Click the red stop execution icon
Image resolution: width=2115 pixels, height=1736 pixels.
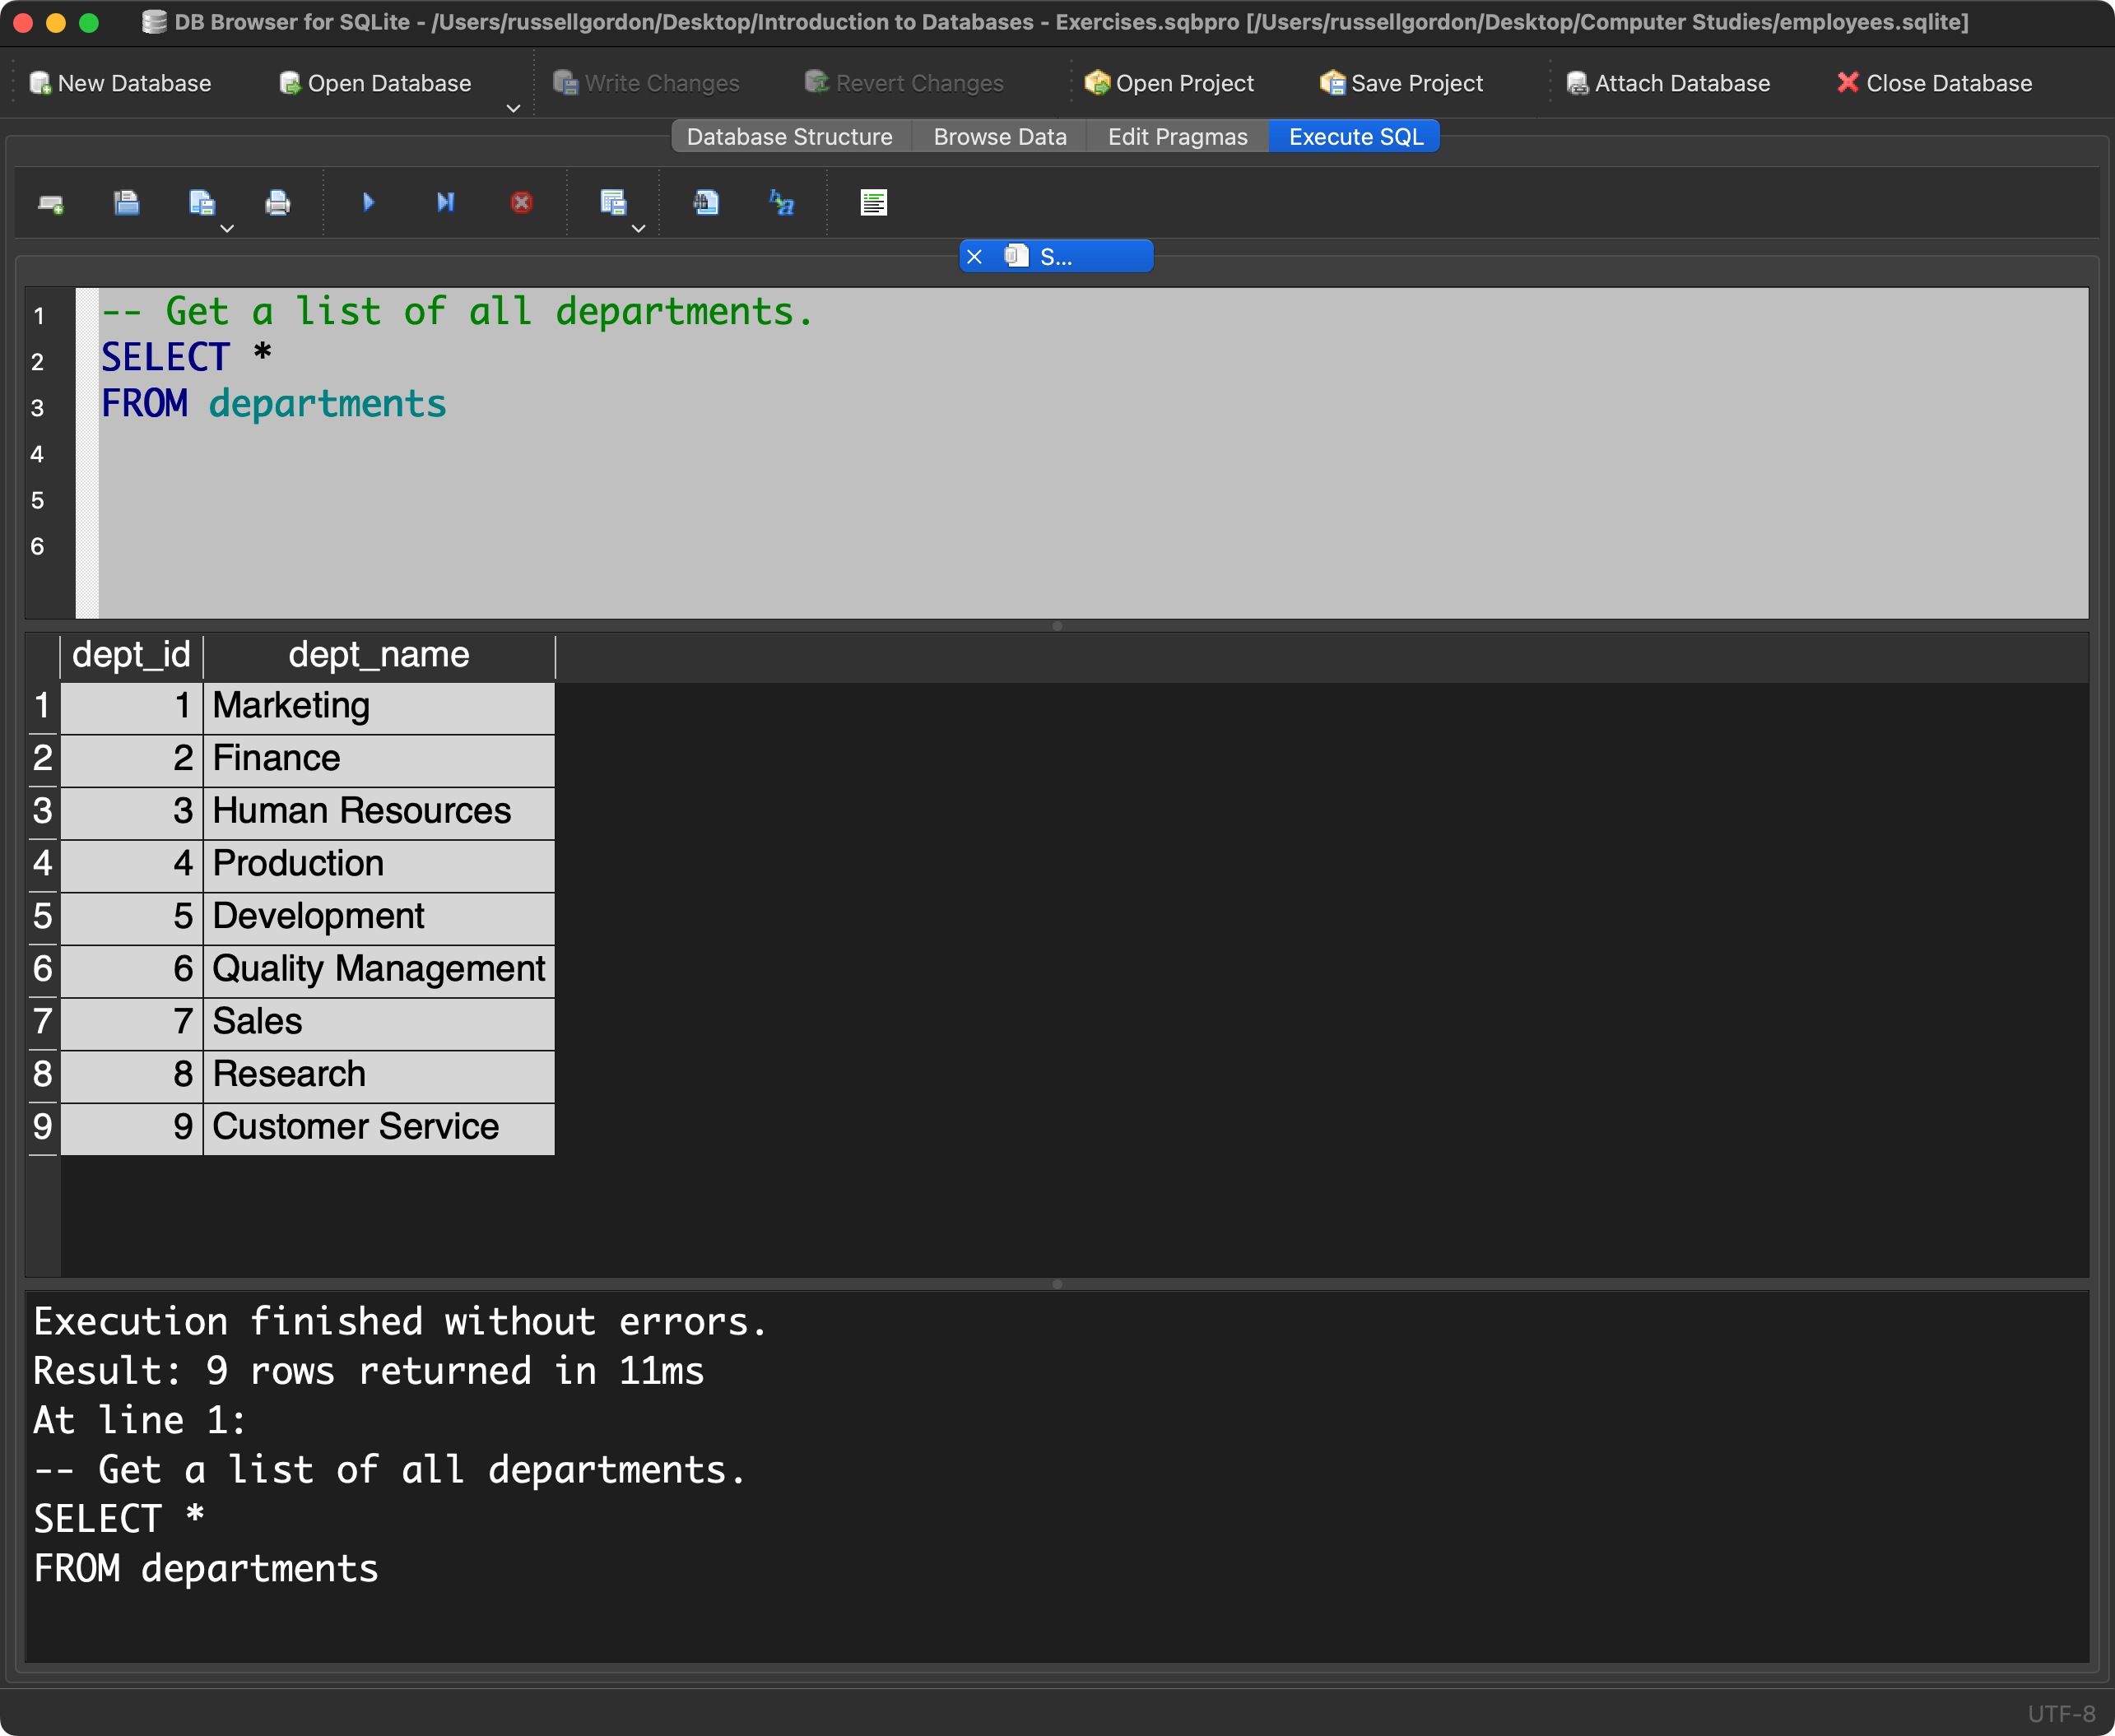click(x=521, y=203)
